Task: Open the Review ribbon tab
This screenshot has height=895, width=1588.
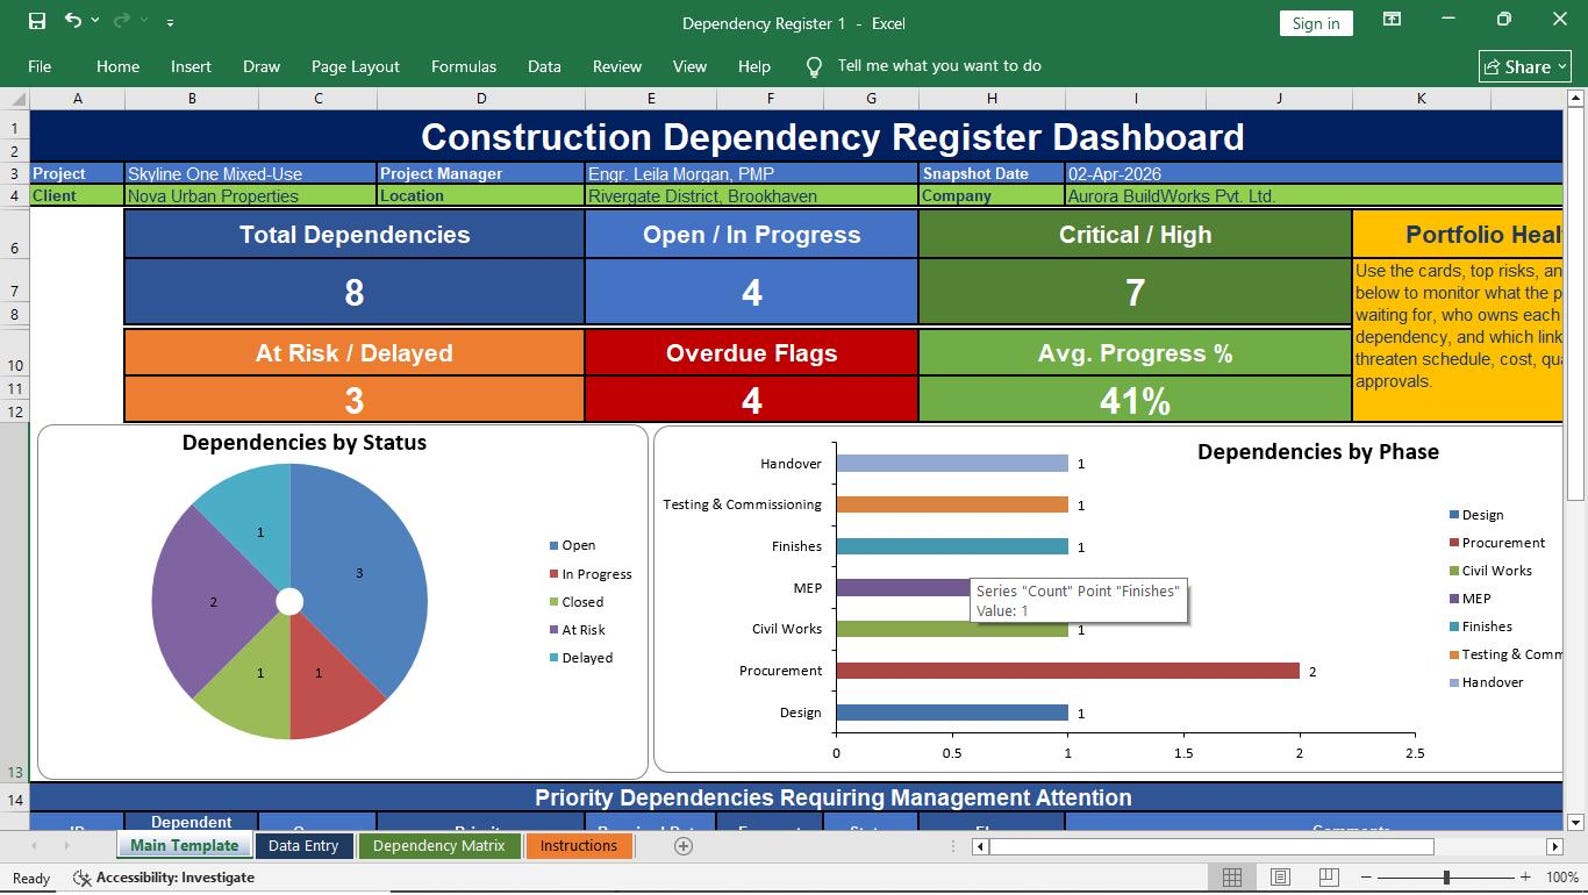Action: 617,66
